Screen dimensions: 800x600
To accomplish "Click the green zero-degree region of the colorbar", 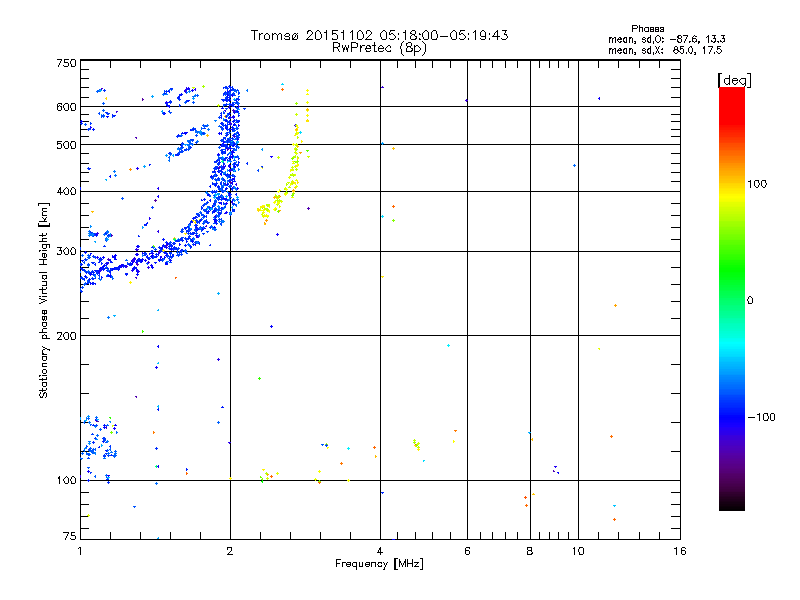I will 732,300.
